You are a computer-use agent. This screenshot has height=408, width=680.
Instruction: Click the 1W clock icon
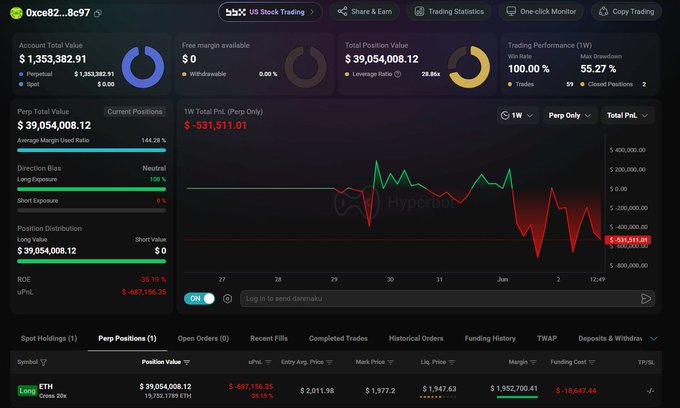tap(505, 115)
